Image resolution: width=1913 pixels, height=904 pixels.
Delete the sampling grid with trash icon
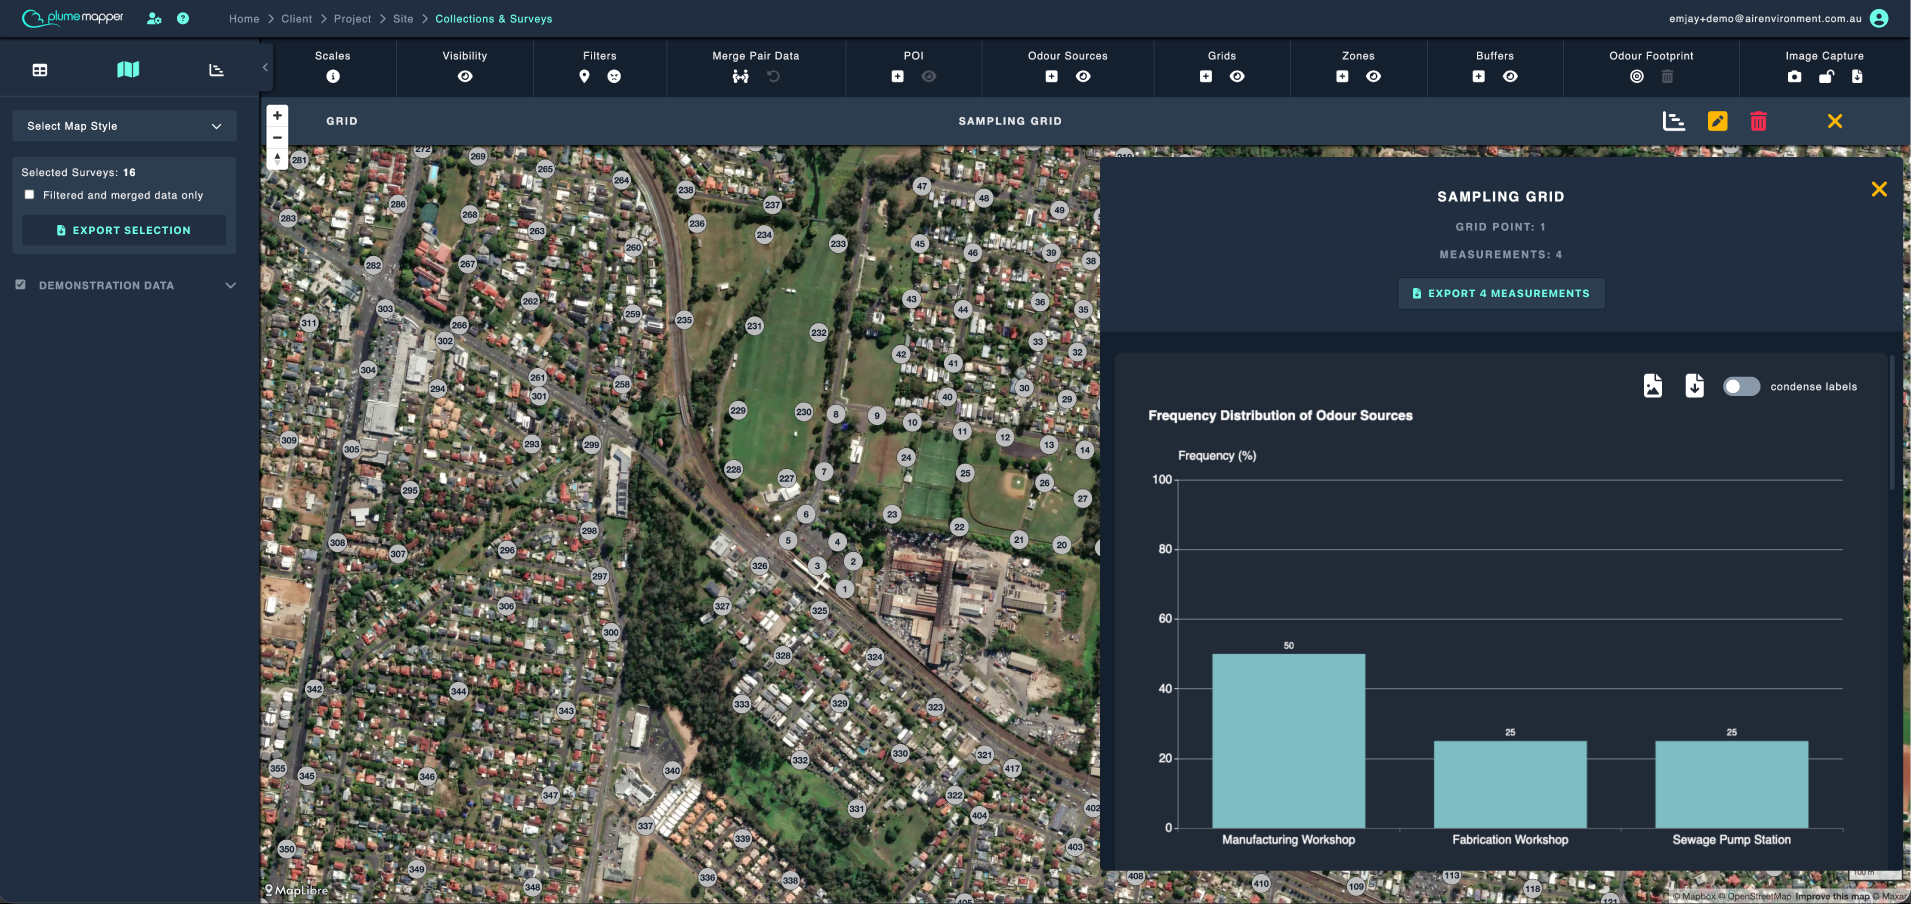click(x=1759, y=121)
